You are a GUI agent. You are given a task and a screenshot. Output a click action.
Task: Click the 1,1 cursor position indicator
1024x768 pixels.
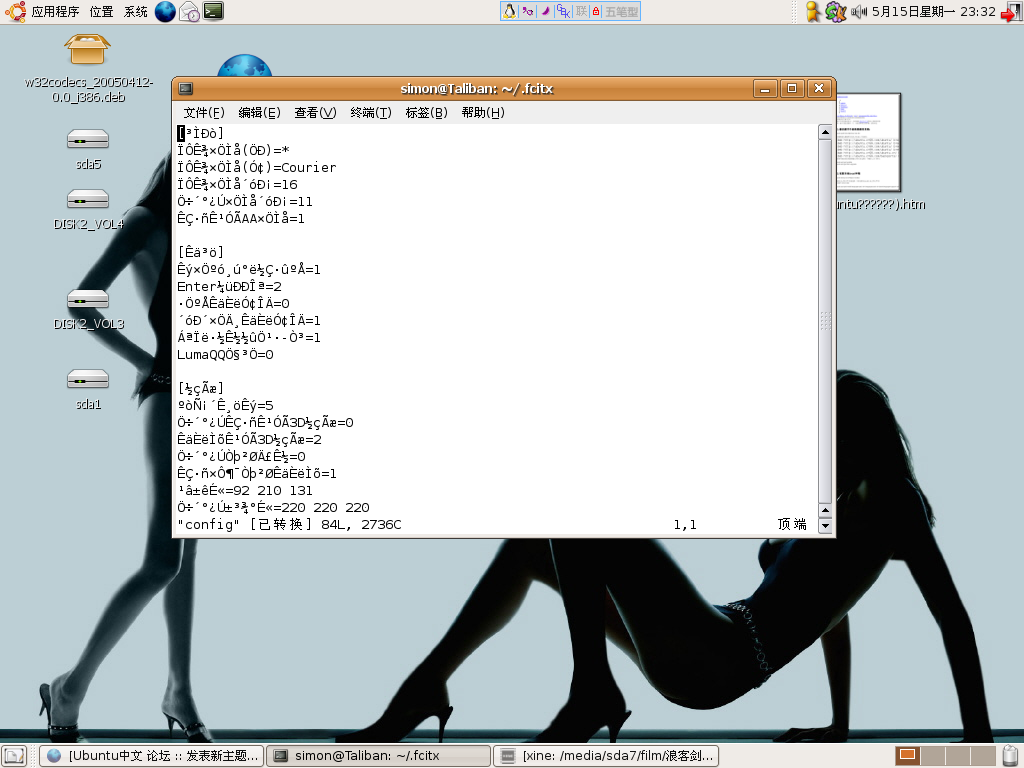[685, 524]
